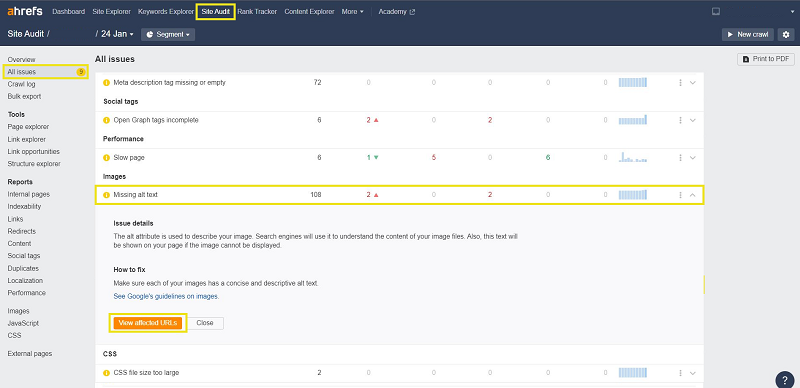Open the More menu in top navigation
Viewport: 800px width, 388px height.
[353, 12]
